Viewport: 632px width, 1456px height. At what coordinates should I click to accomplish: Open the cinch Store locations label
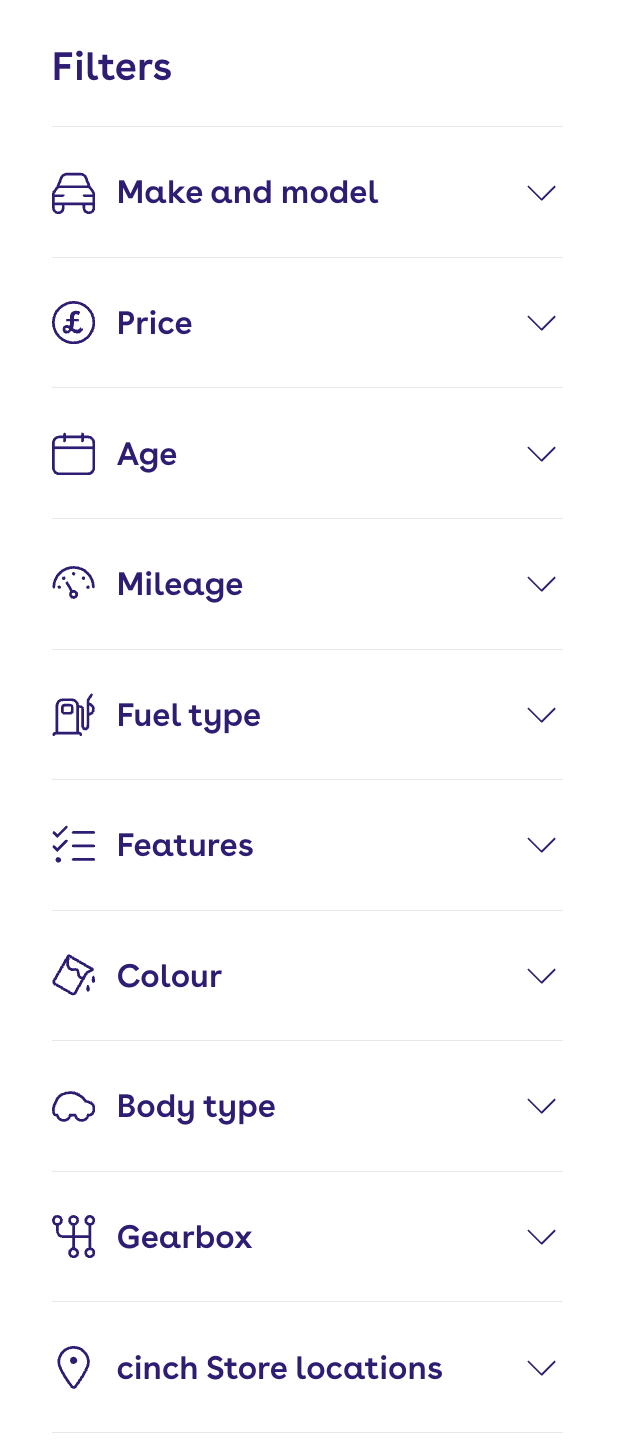pyautogui.click(x=279, y=1368)
